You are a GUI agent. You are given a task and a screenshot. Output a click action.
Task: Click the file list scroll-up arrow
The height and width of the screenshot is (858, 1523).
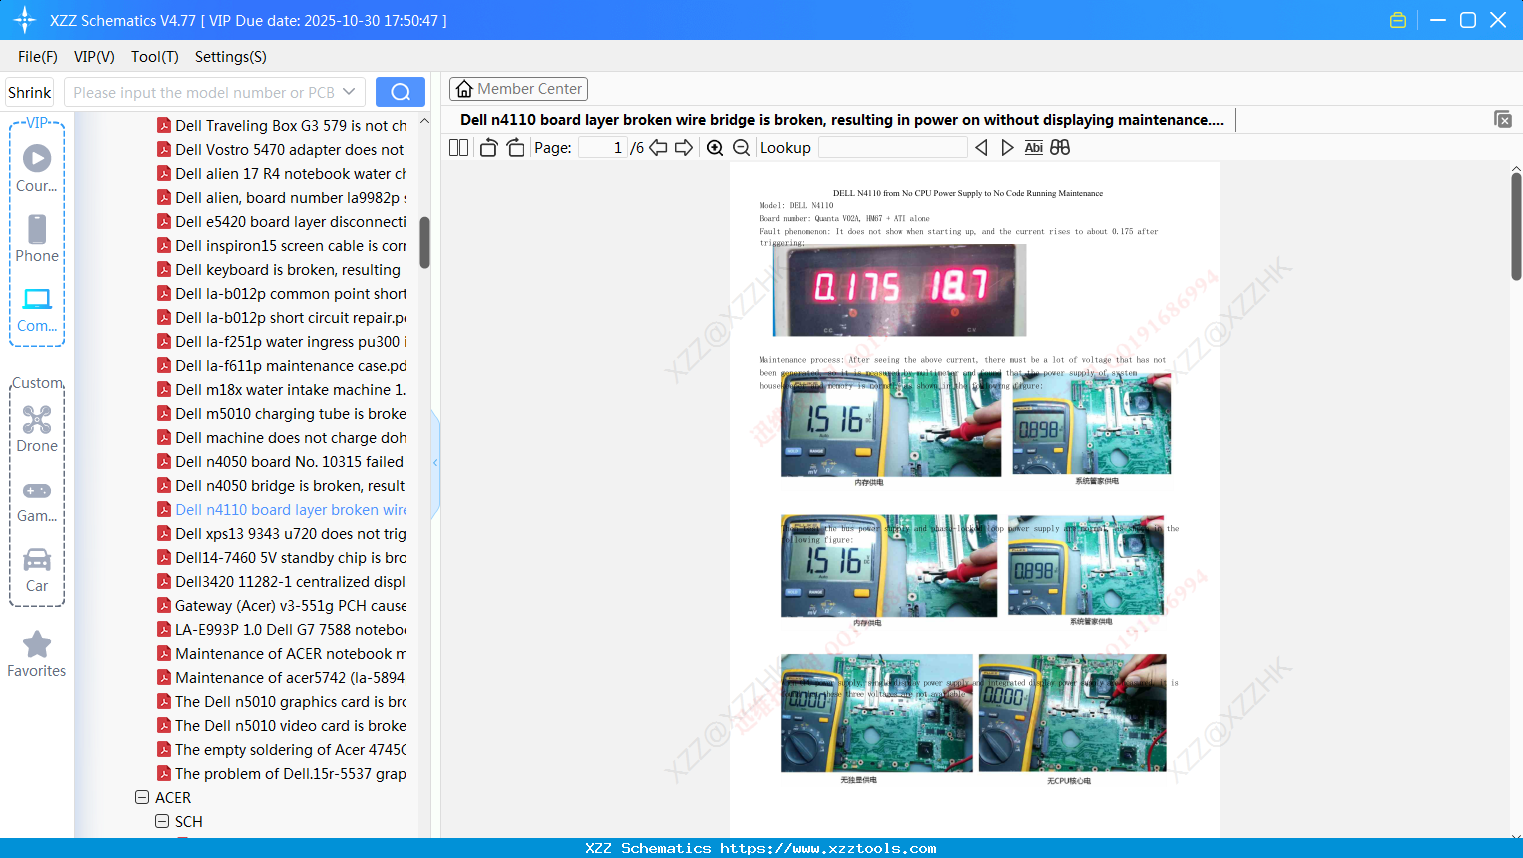(424, 121)
